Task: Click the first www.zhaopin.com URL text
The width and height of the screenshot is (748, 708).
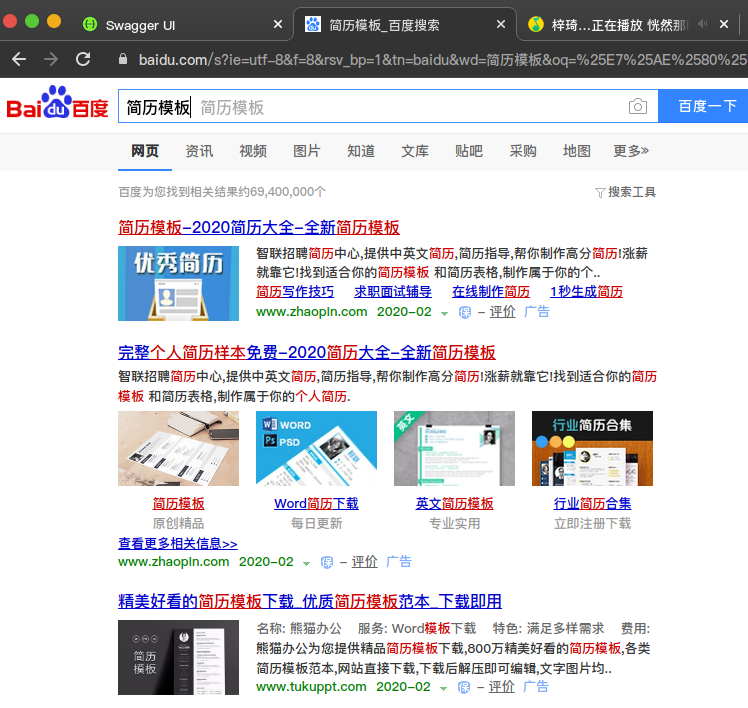Action: [312, 312]
